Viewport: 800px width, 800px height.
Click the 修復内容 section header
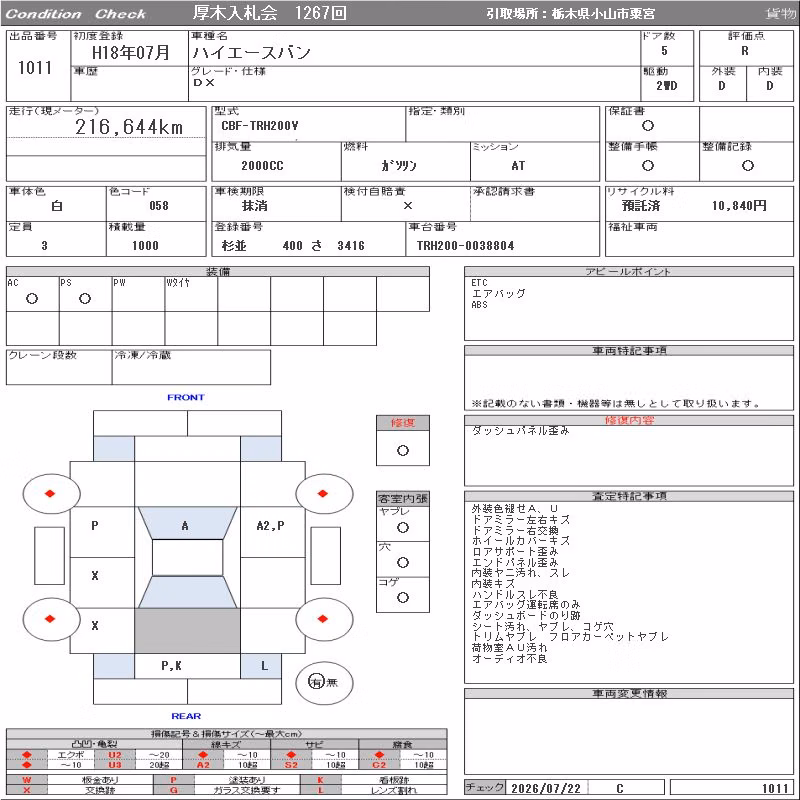click(x=629, y=420)
